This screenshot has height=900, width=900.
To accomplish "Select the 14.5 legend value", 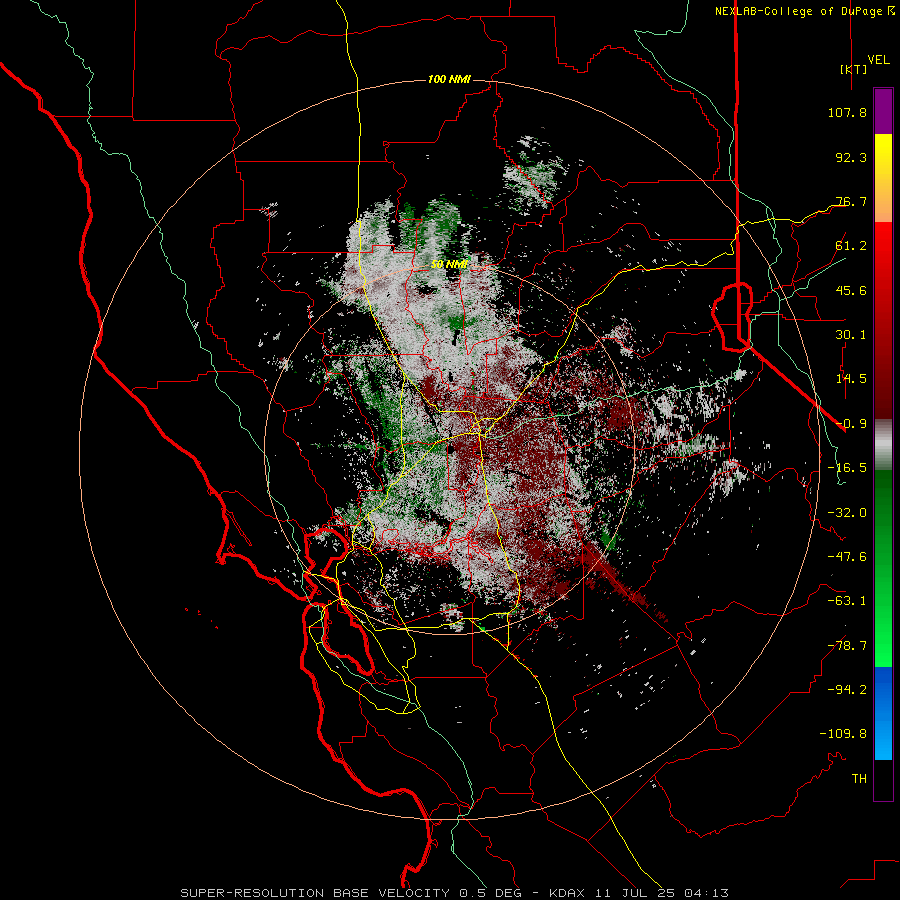I will pos(851,379).
